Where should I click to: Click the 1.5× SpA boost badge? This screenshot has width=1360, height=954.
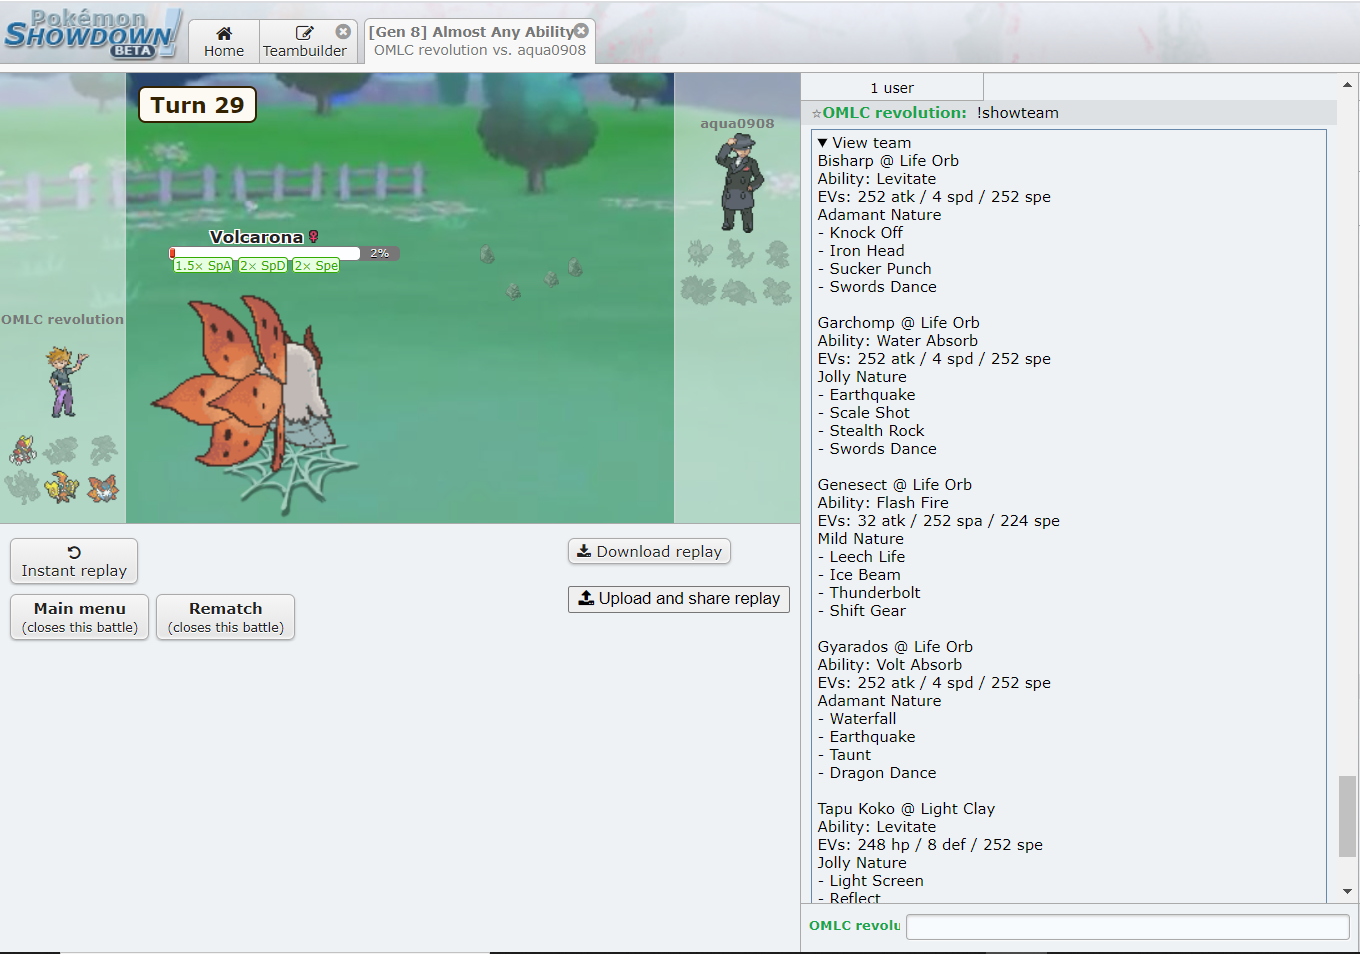click(203, 266)
